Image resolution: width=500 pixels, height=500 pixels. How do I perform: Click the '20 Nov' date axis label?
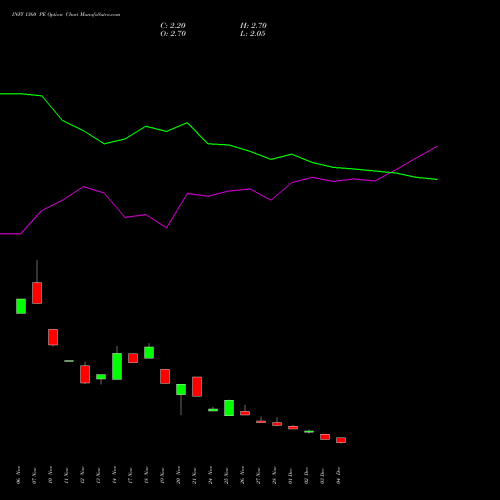tap(178, 475)
